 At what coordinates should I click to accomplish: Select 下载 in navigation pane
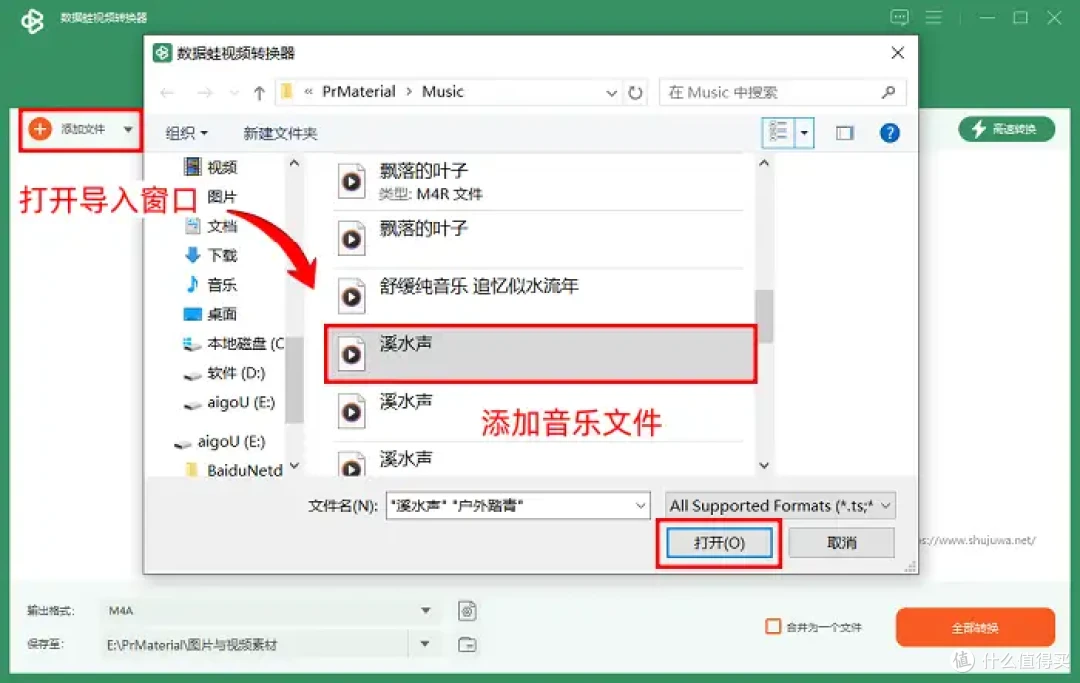click(211, 255)
